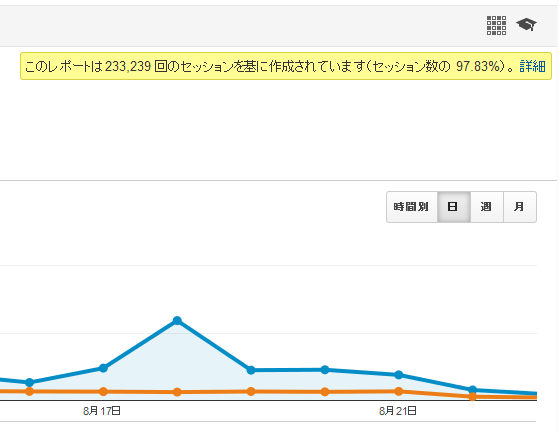Click orange data point below blue peak
Viewport: 558px width, 431px height.
pos(177,392)
